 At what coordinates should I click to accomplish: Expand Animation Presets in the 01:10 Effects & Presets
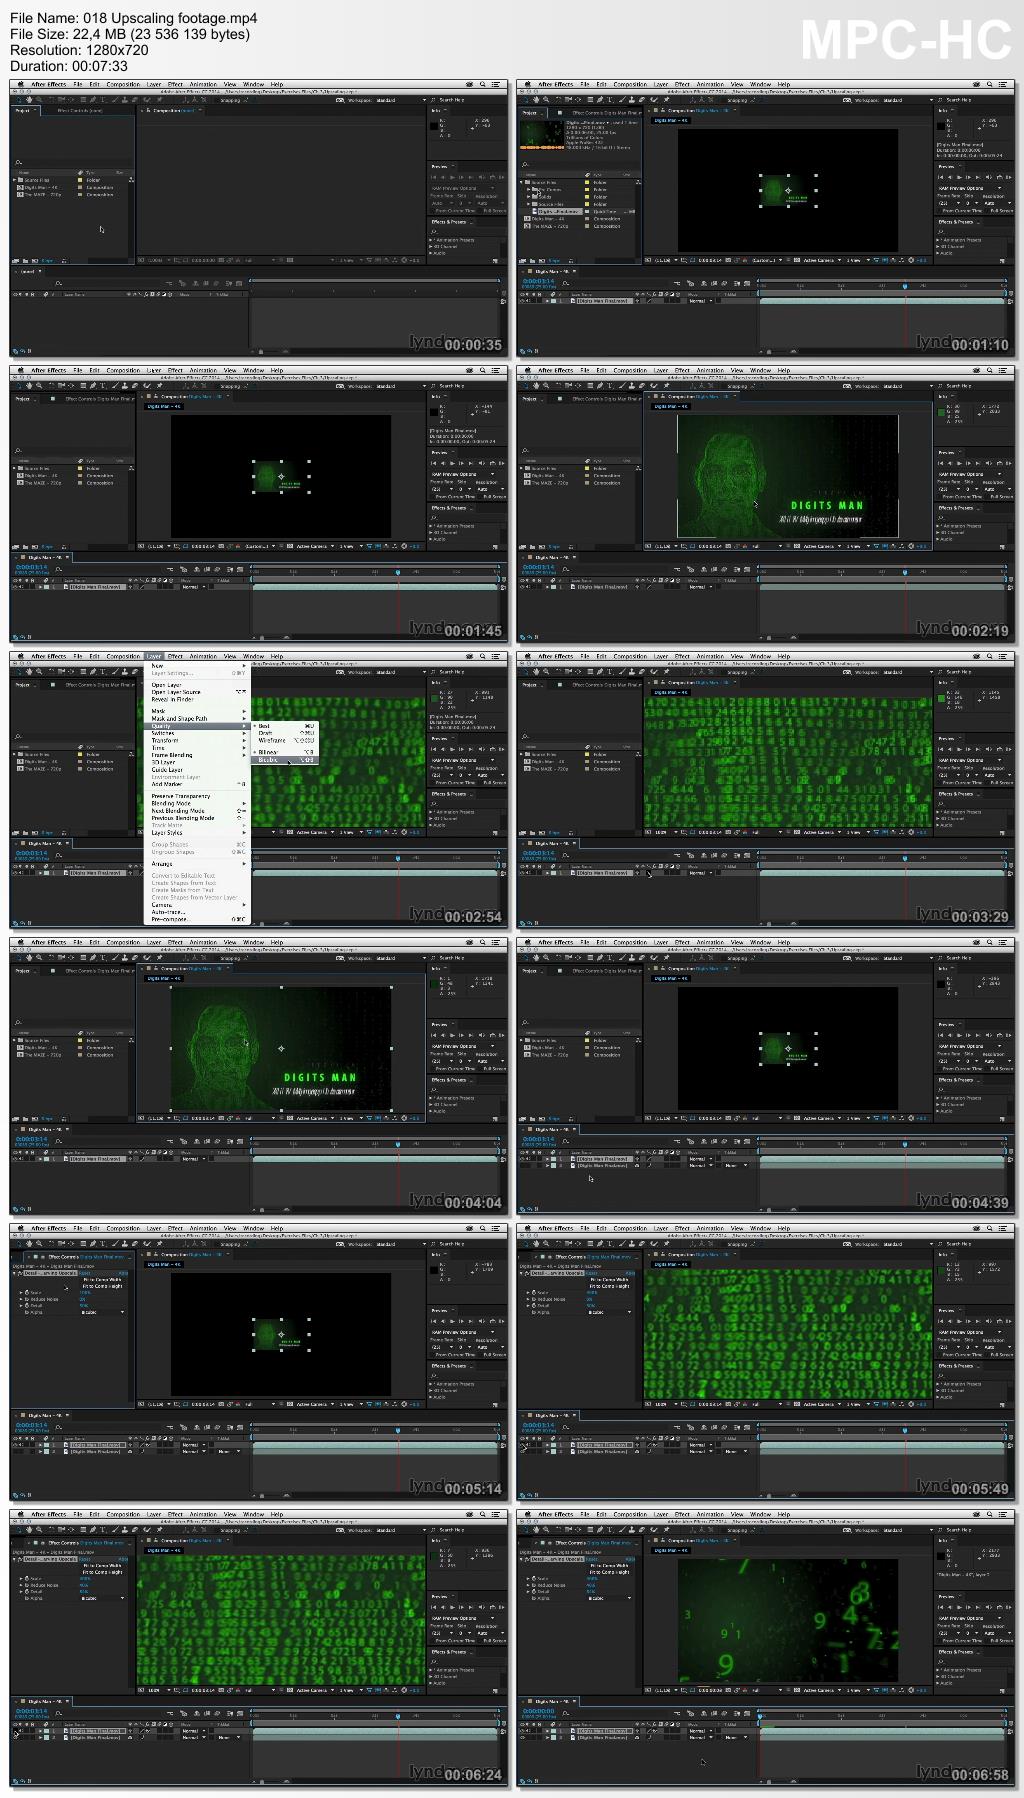click(x=937, y=240)
